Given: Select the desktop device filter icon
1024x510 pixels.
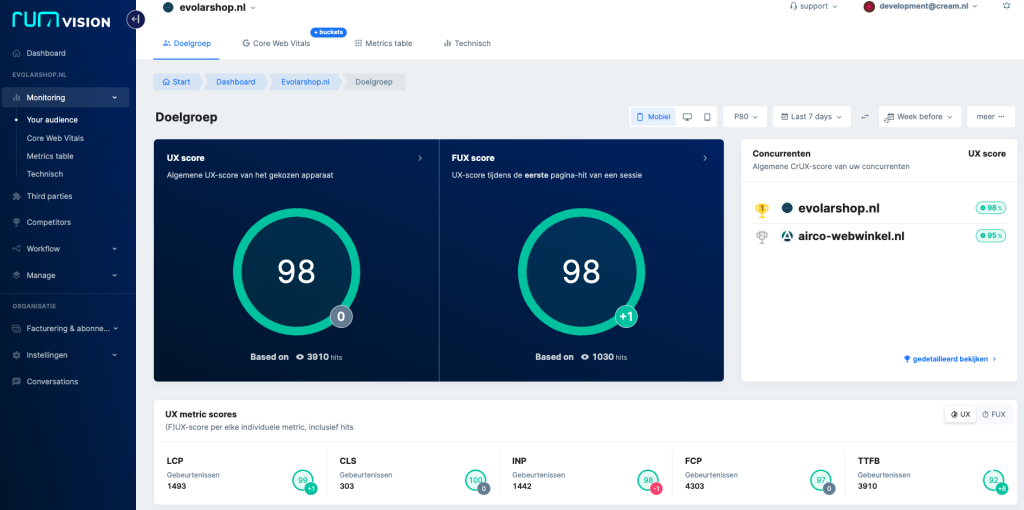Looking at the screenshot, I should pos(687,117).
